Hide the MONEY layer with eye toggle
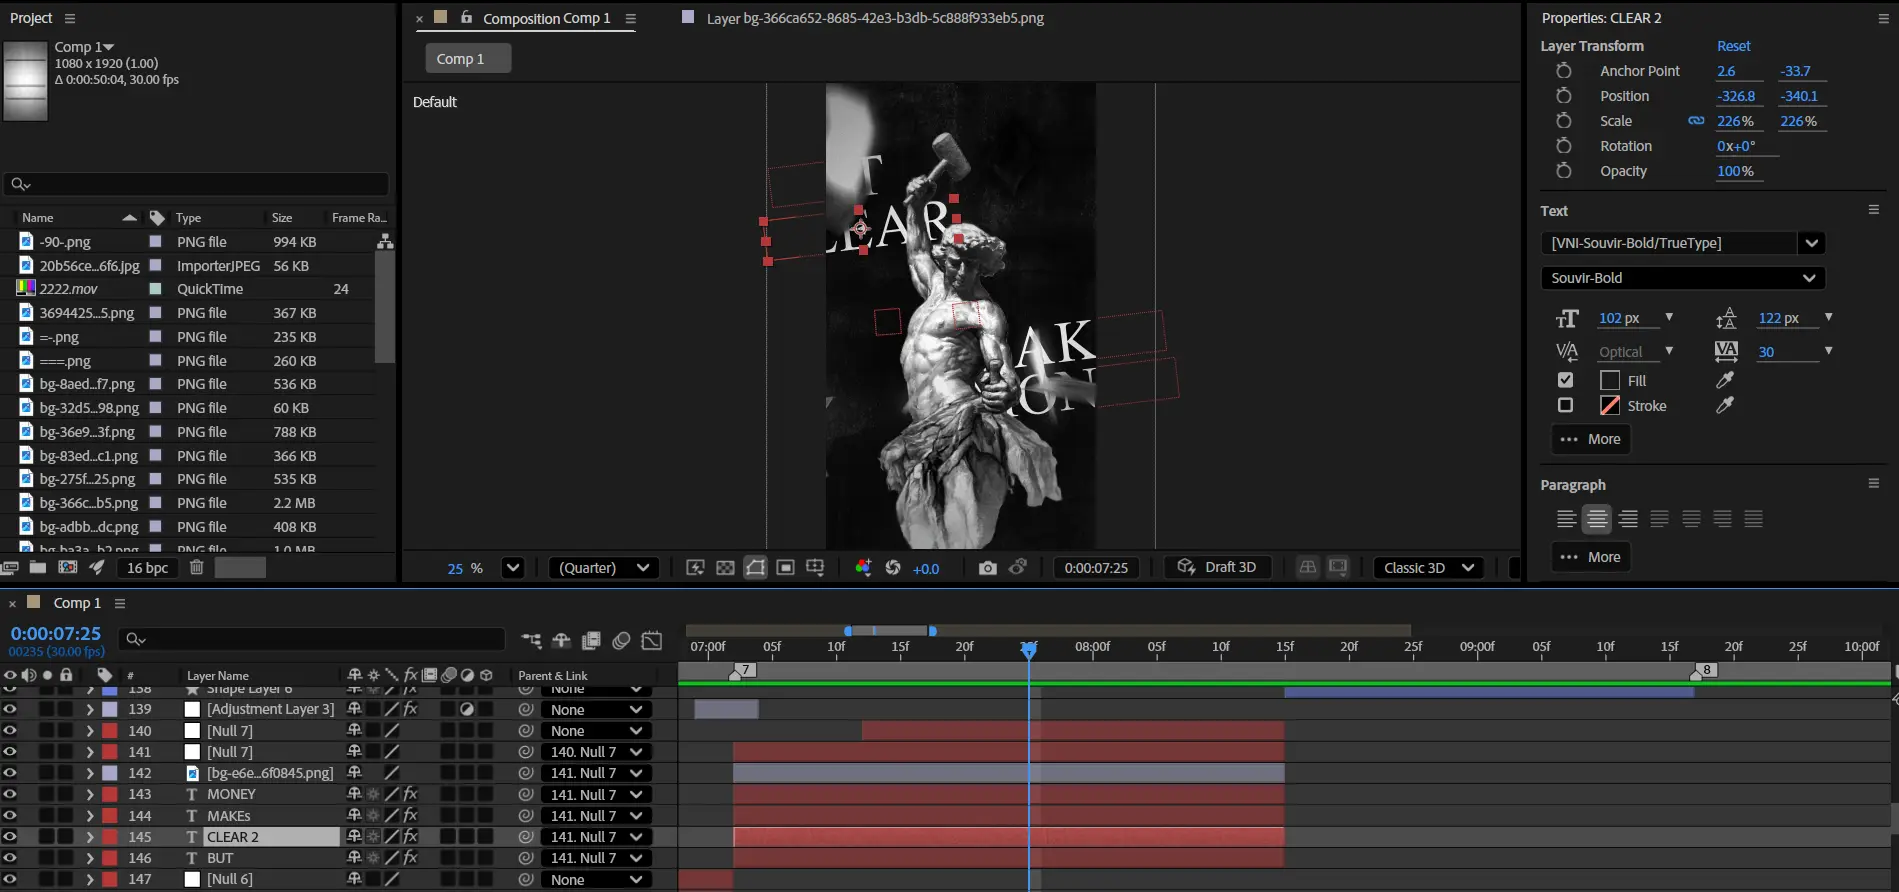Image resolution: width=1899 pixels, height=892 pixels. point(10,794)
